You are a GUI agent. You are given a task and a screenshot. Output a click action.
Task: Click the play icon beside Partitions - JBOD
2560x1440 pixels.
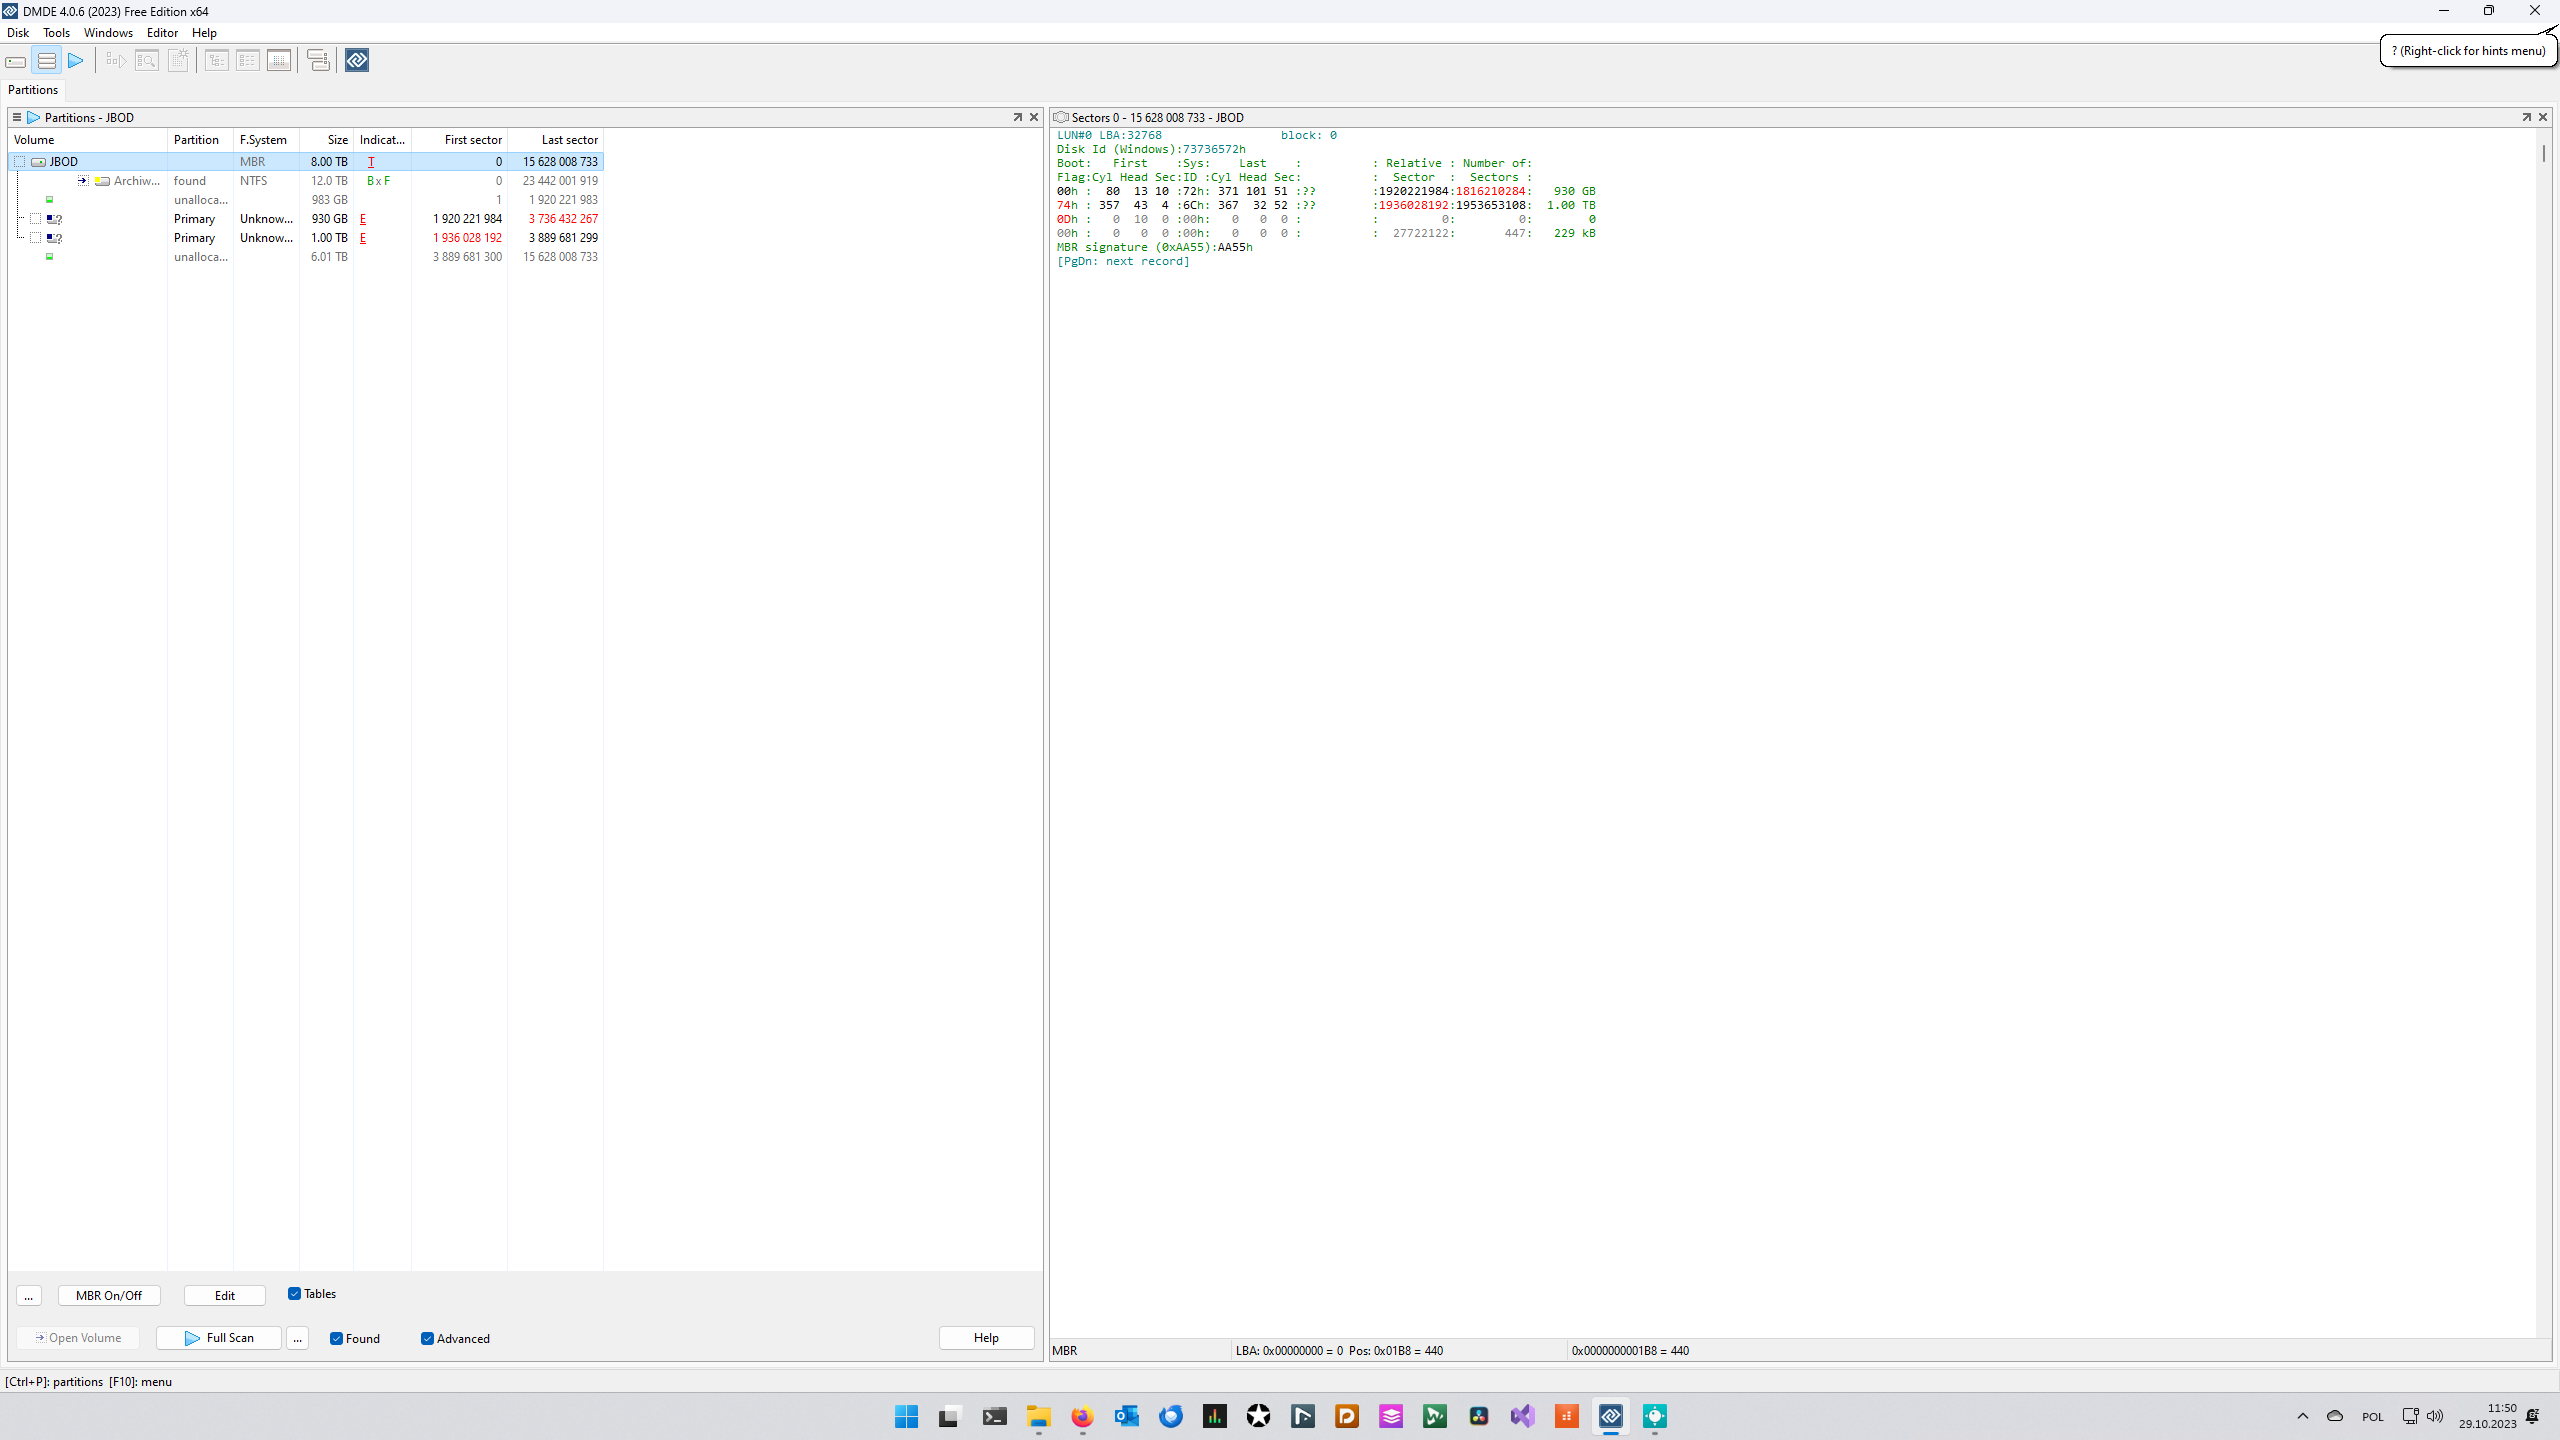(x=34, y=117)
